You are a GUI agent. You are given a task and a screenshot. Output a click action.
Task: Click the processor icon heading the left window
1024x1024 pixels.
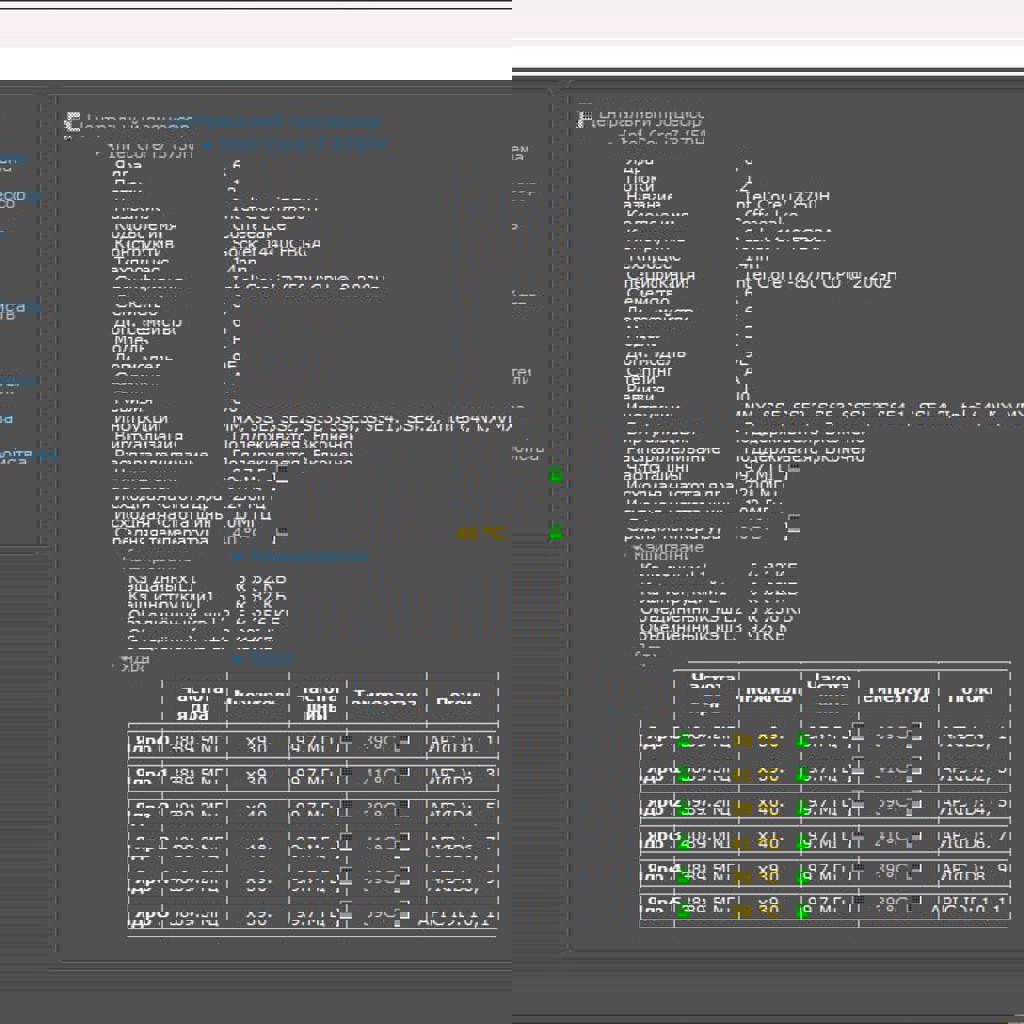pyautogui.click(x=72, y=122)
